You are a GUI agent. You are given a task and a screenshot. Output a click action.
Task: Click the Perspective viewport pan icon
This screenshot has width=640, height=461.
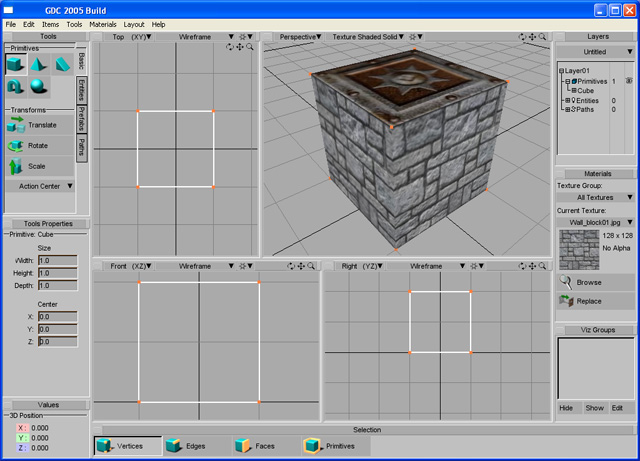click(532, 37)
